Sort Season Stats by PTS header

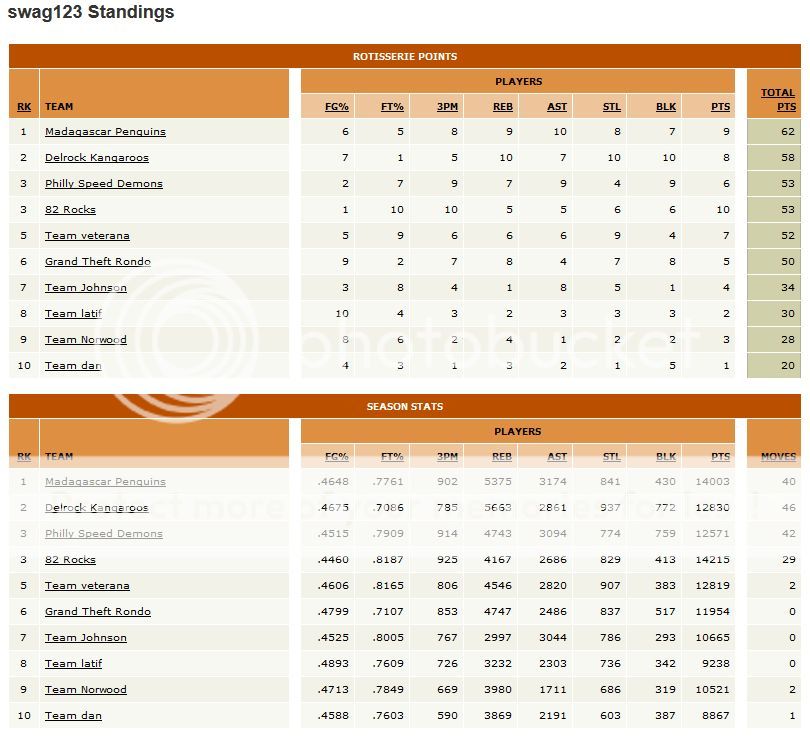point(721,456)
